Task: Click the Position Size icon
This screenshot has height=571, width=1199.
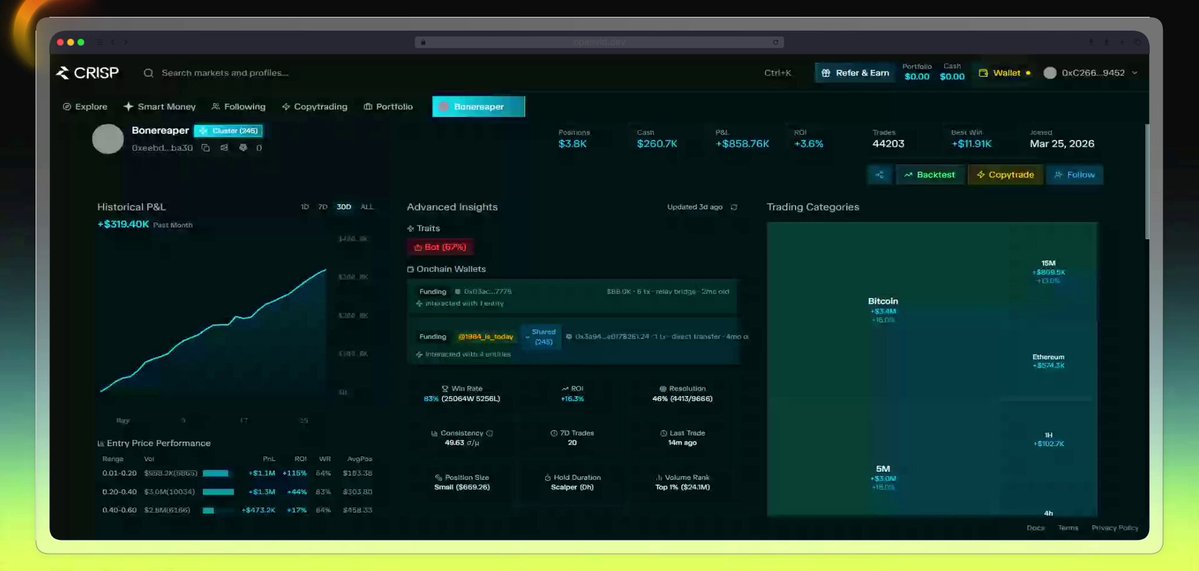Action: [x=439, y=477]
